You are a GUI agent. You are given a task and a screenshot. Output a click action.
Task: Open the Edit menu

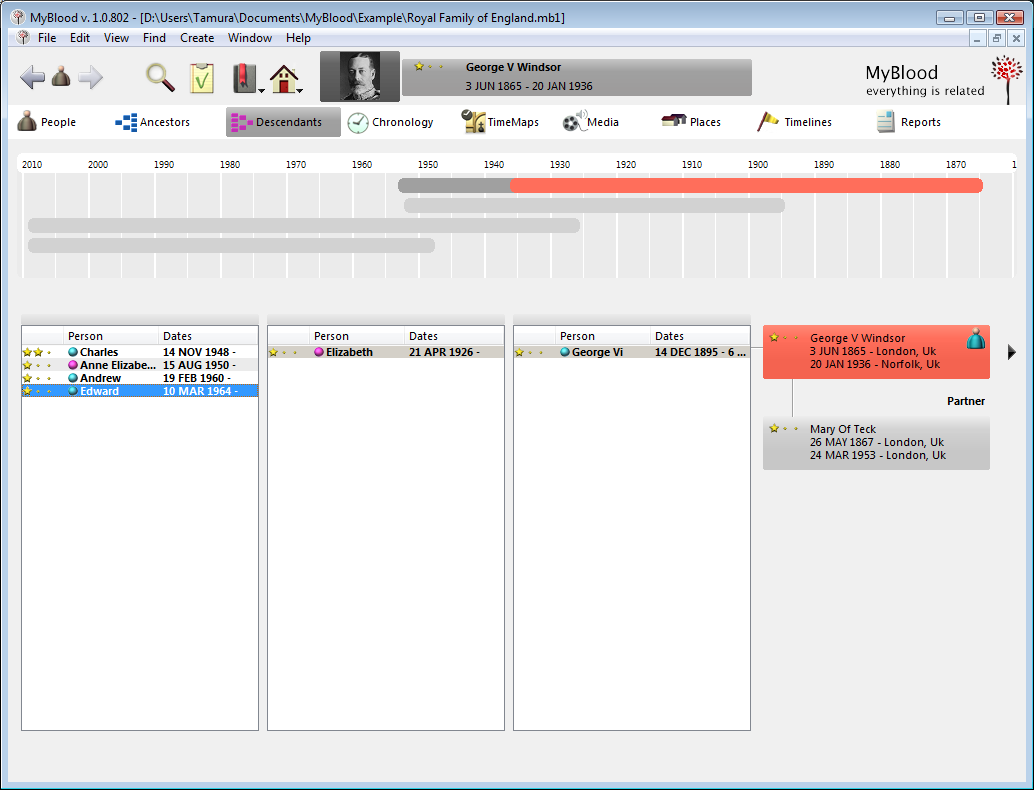pos(80,38)
